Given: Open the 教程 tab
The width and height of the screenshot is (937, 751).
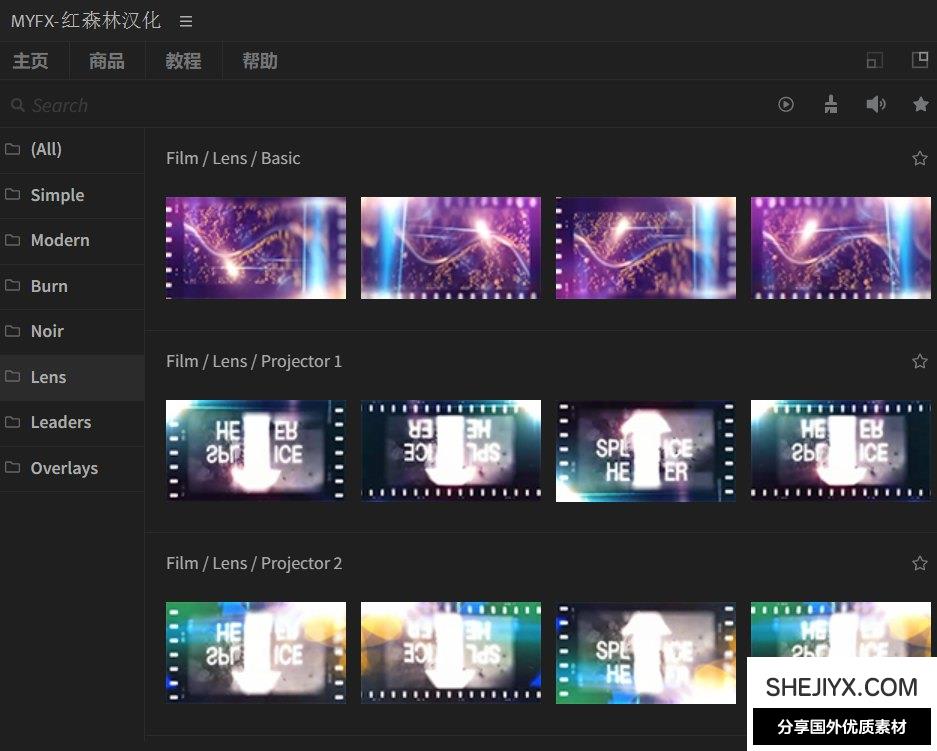Looking at the screenshot, I should click(183, 61).
